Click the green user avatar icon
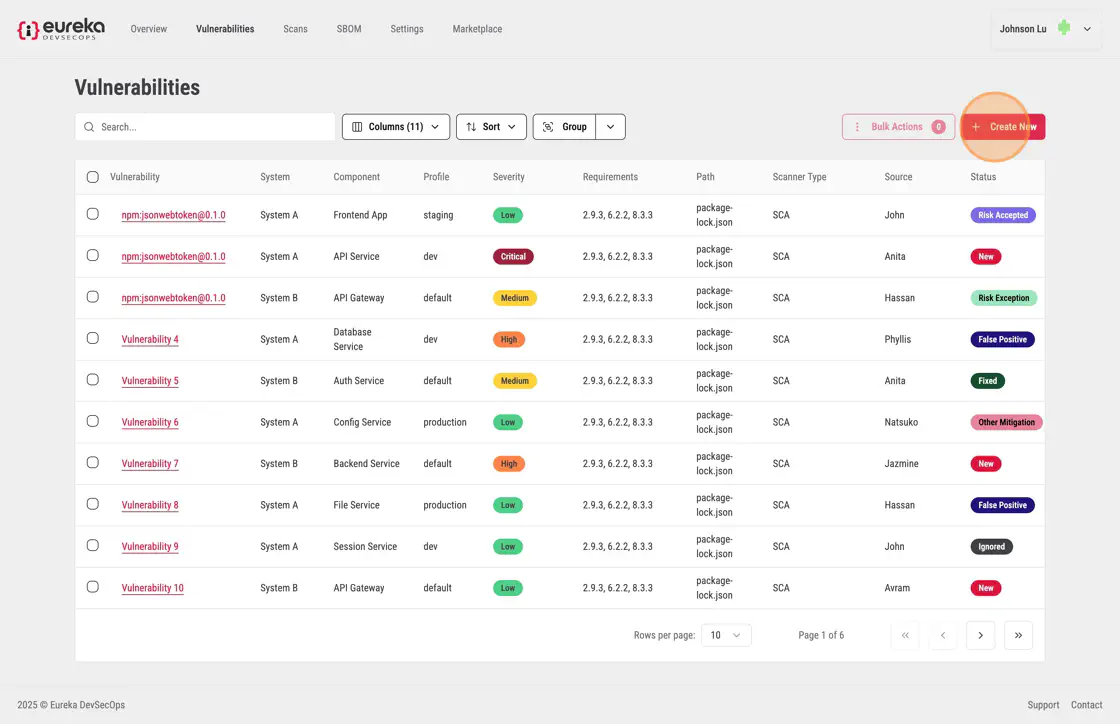 pyautogui.click(x=1064, y=29)
